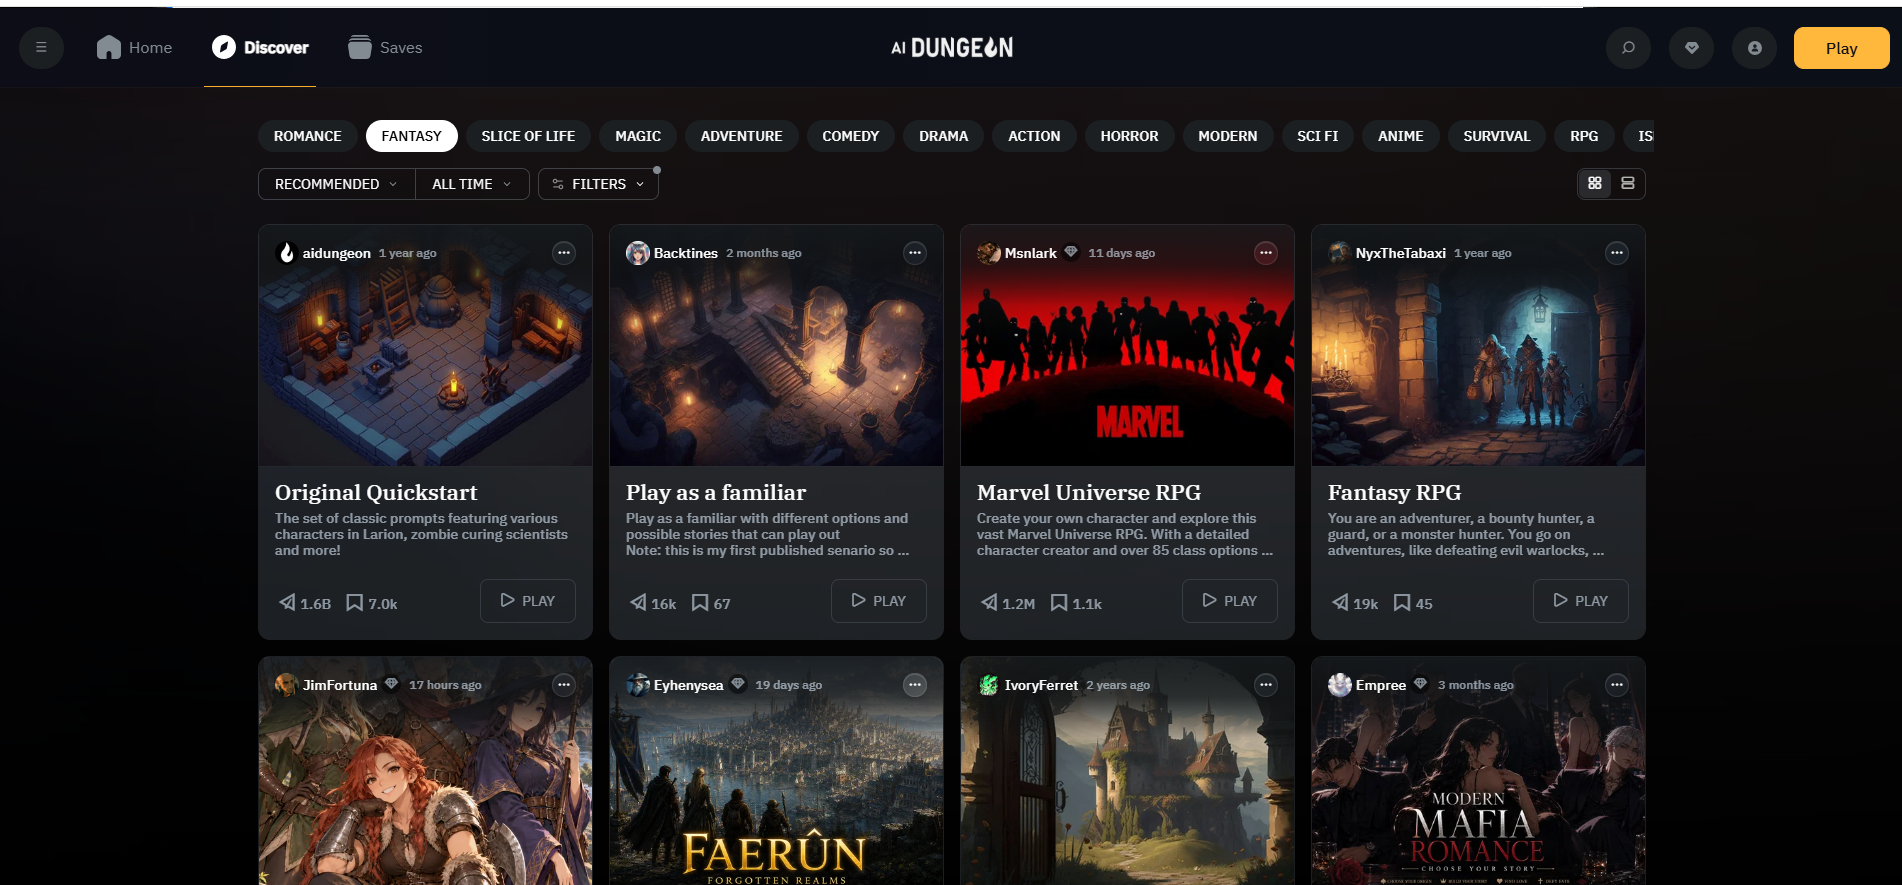Open more options on Original Quickstart card

[564, 253]
